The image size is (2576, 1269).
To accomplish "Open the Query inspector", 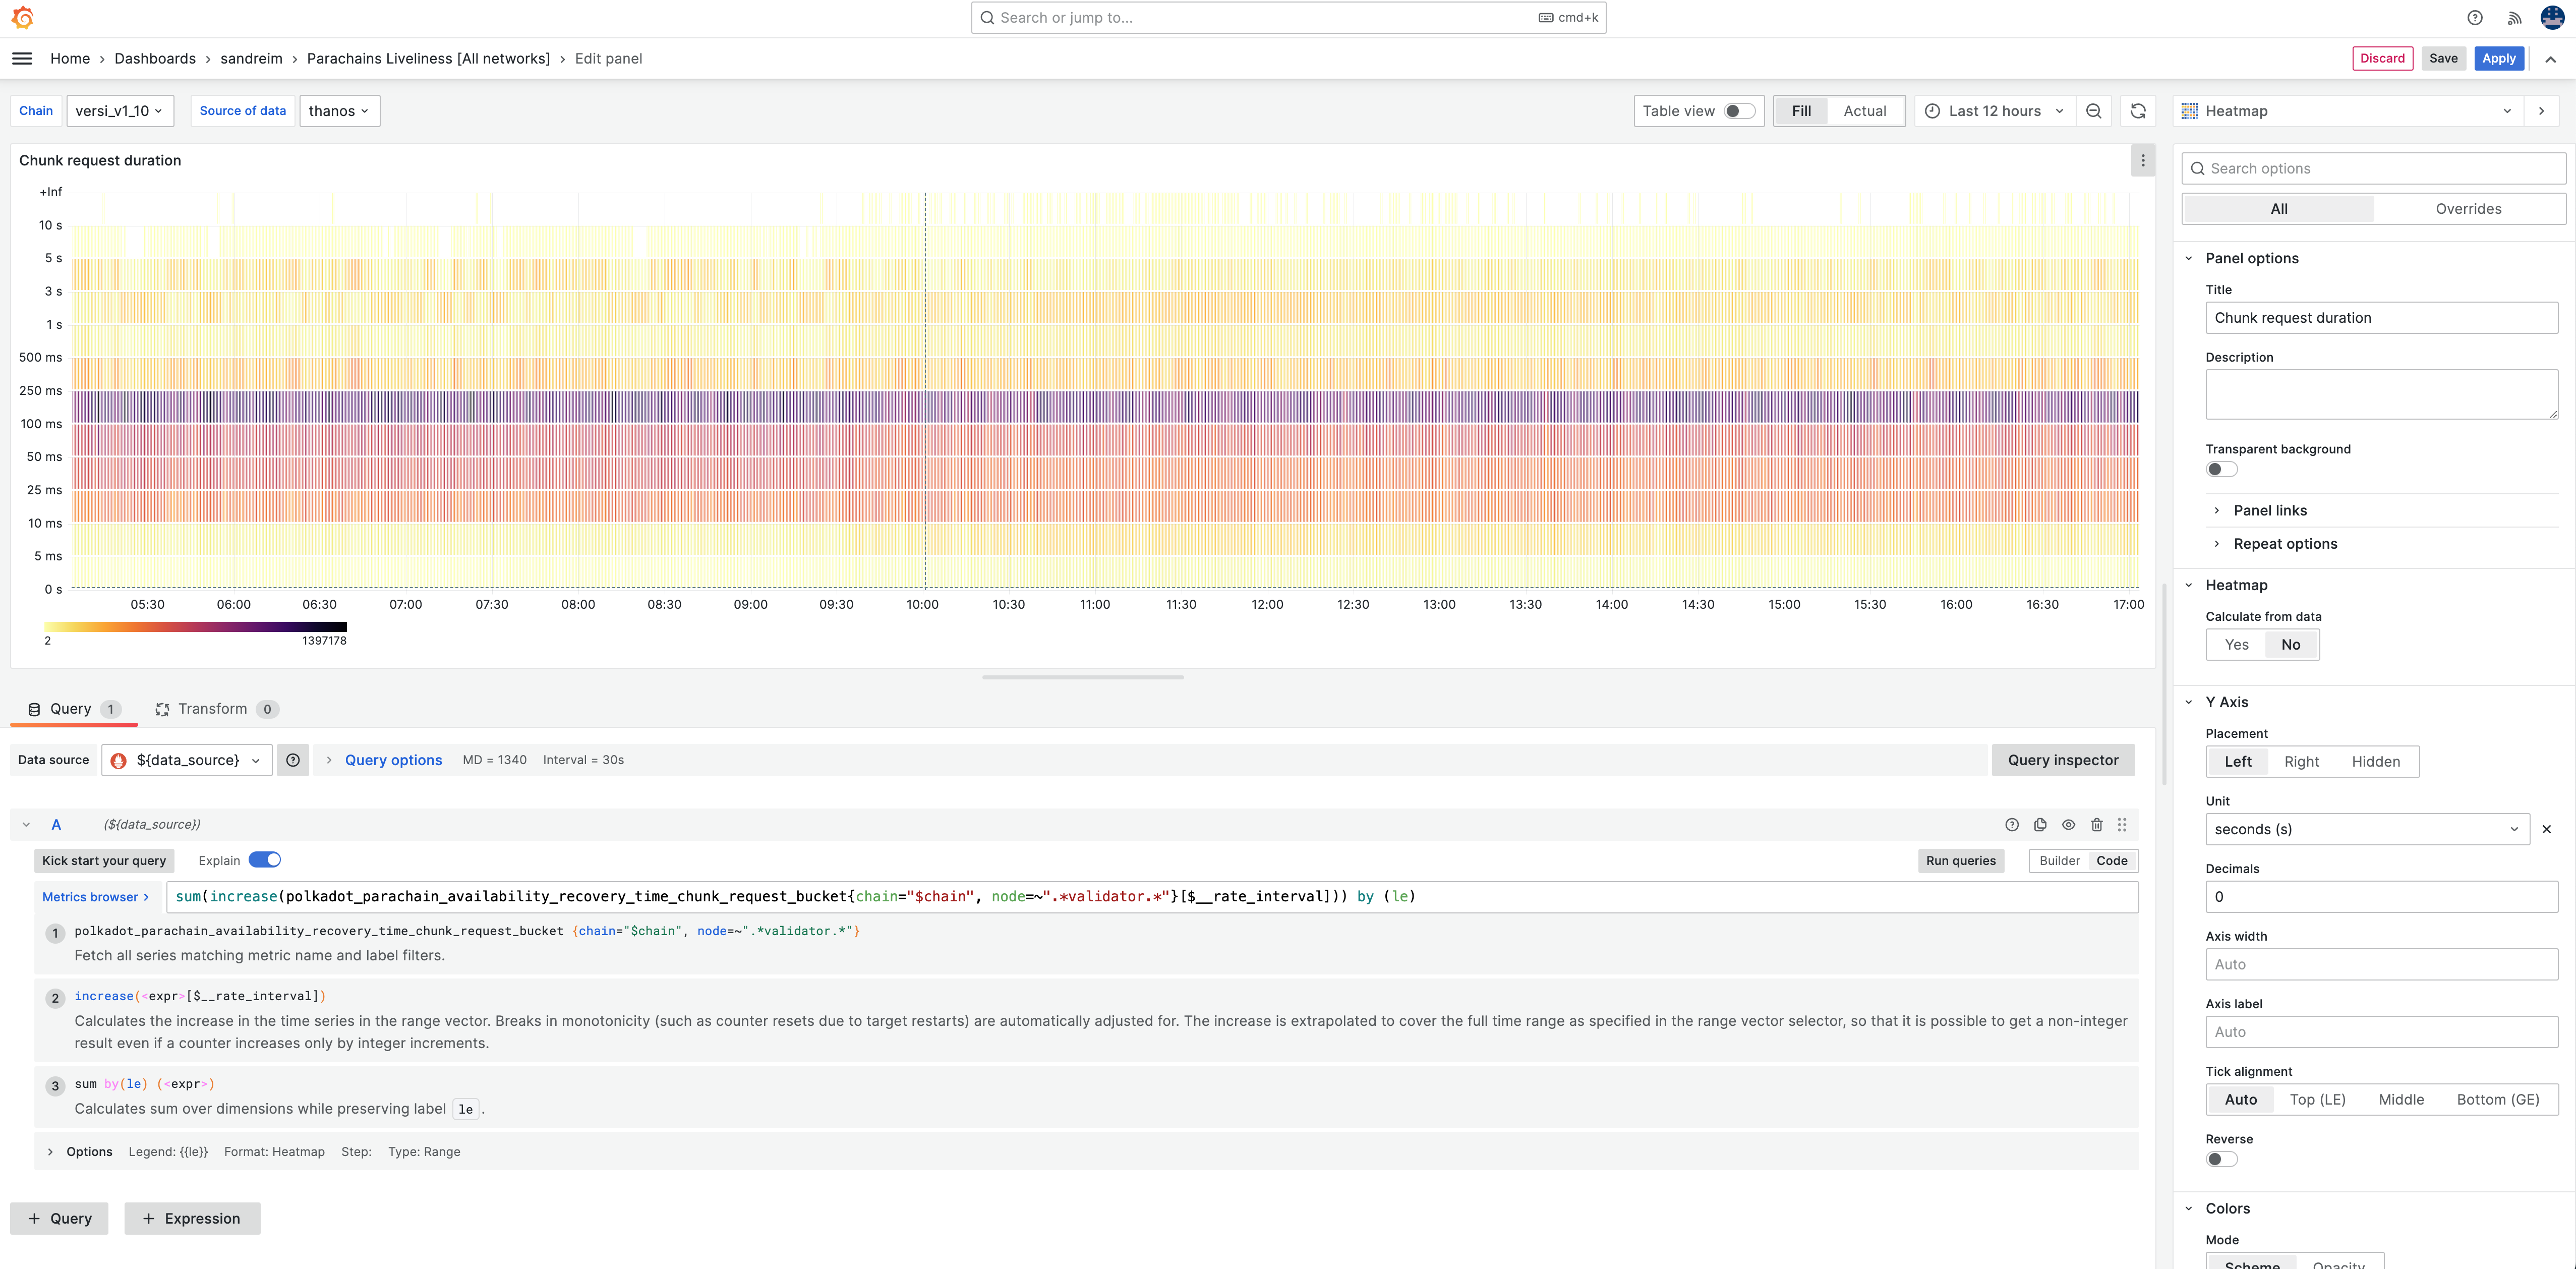I will (2063, 760).
